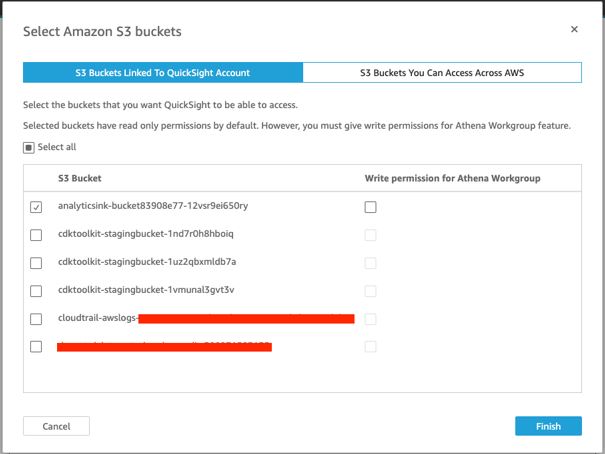Viewport: 605px width, 454px height.
Task: Click bucket name cdktoolkit-stagingbucket-1nd7r0h8hboiq
Action: 146,234
